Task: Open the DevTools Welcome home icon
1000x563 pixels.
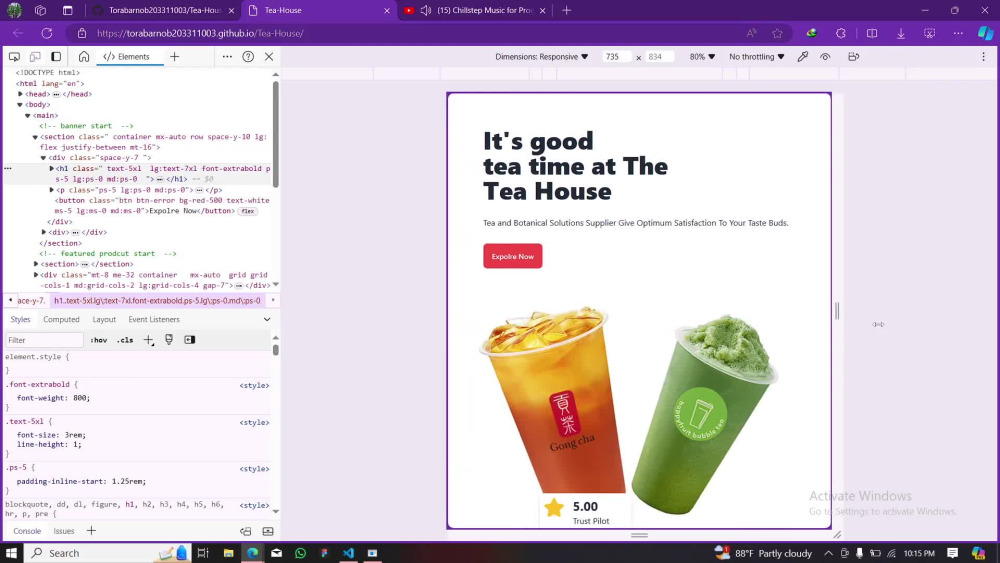Action: (84, 57)
